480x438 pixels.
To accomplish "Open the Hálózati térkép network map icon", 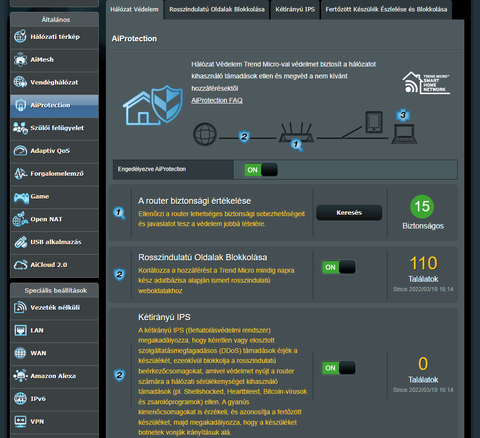I will [x=20, y=36].
